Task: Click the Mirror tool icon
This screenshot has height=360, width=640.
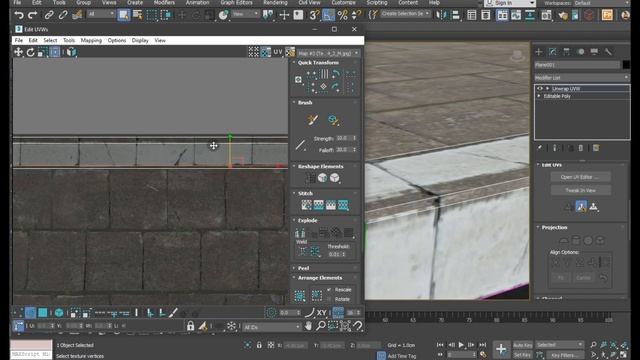Action: tap(441, 15)
